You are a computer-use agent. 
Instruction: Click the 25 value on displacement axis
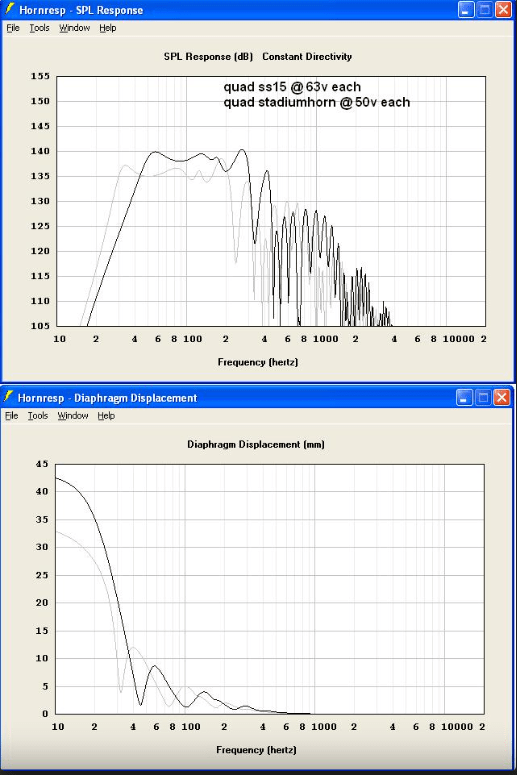coord(42,575)
